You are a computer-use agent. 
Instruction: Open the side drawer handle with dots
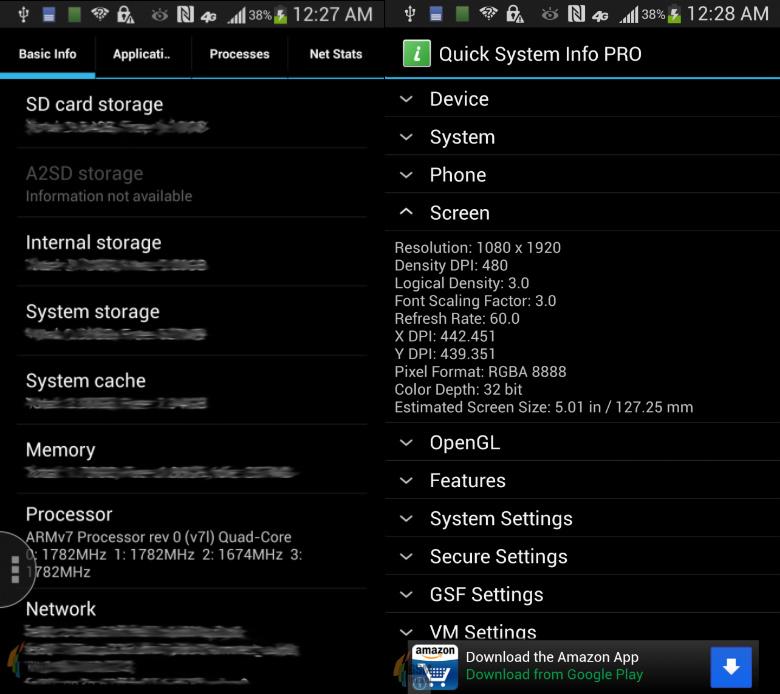click(14, 568)
